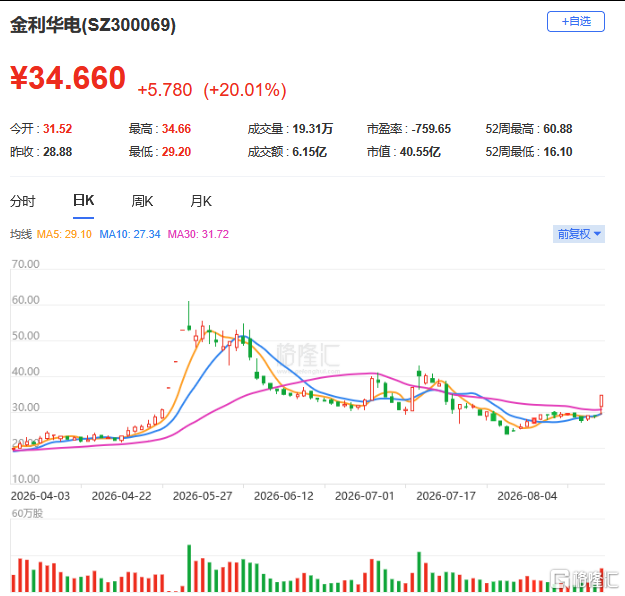625x596 pixels.
Task: Click date axis label 2026-08-04
Action: tap(527, 496)
